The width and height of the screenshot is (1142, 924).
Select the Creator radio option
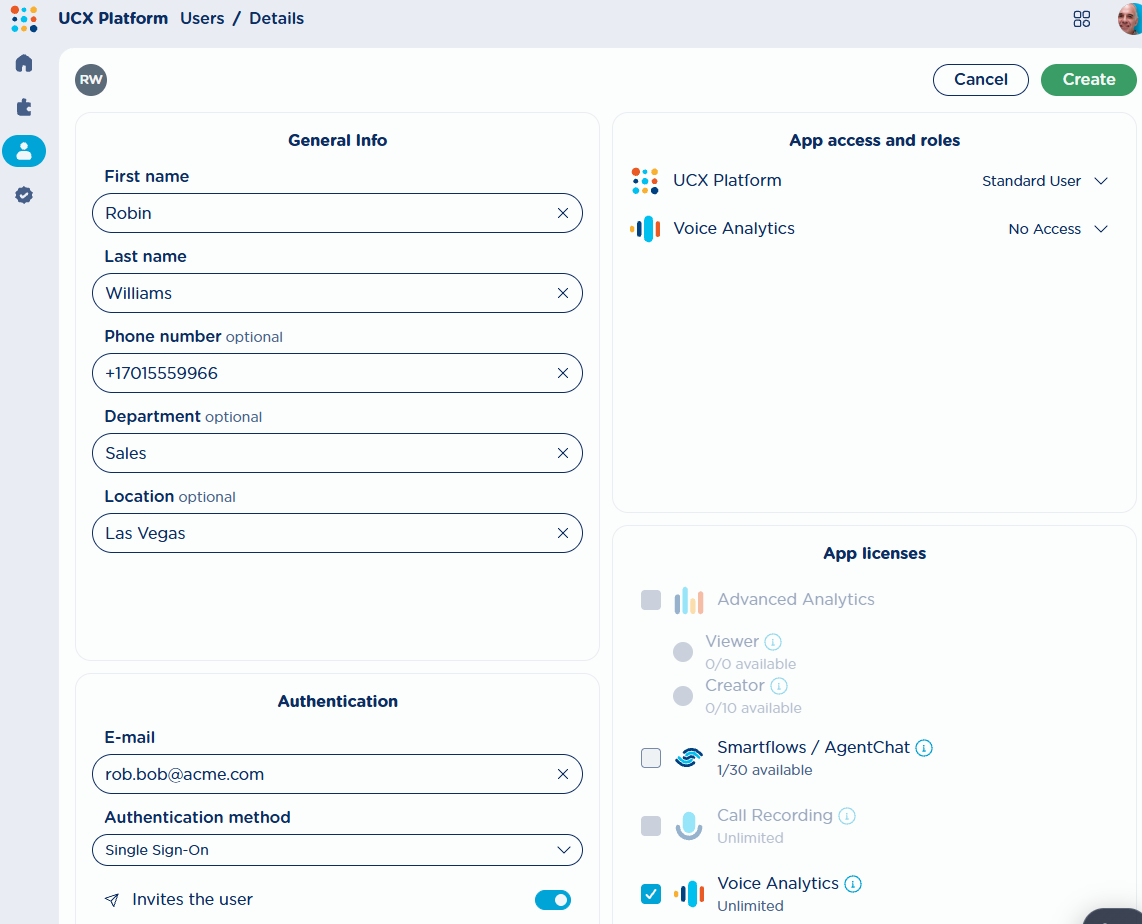point(682,696)
